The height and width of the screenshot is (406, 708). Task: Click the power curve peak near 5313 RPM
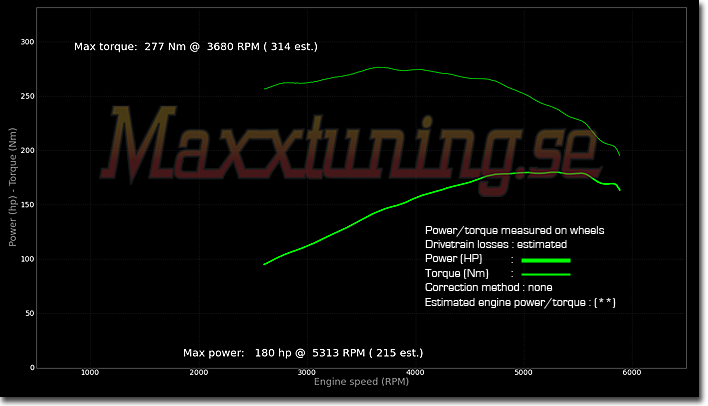[557, 172]
